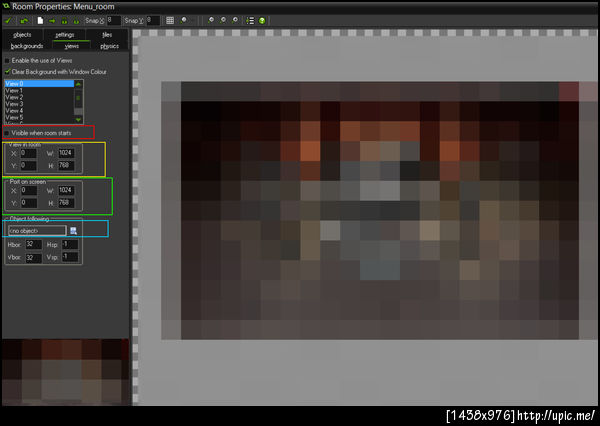Switch to the backgrounds tab

[x=27, y=46]
